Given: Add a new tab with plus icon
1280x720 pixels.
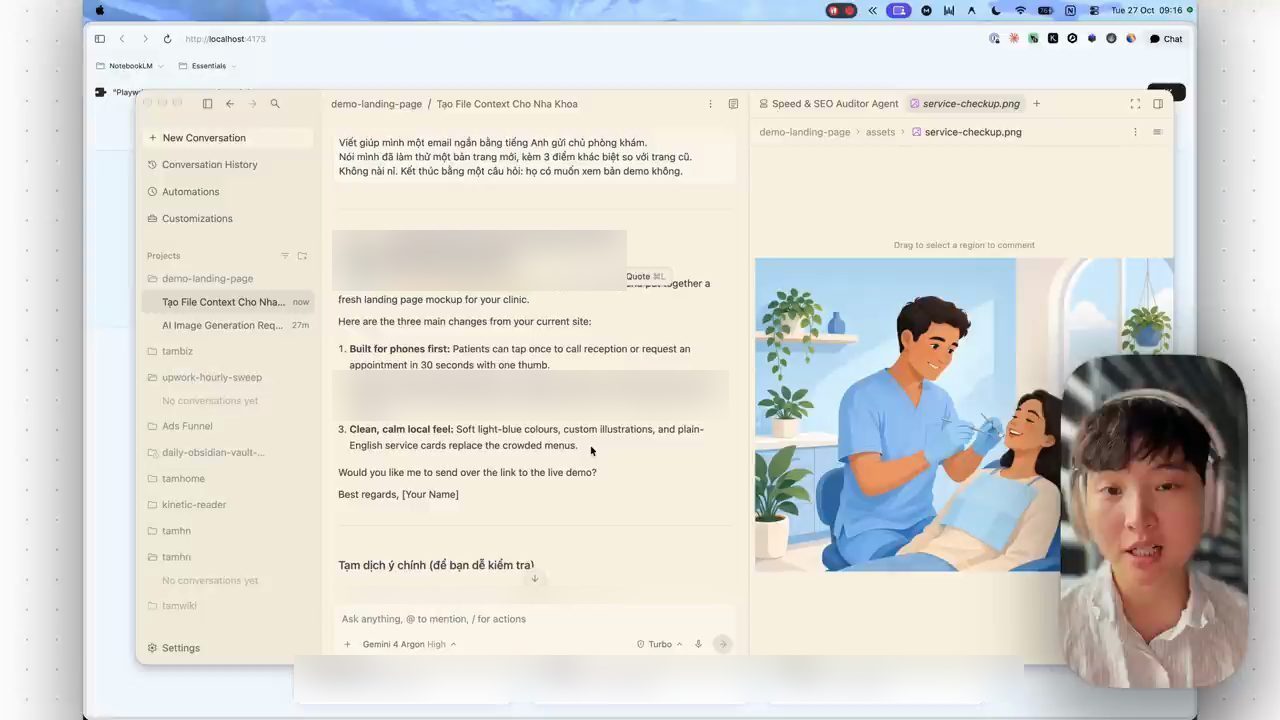Looking at the screenshot, I should pos(1036,104).
